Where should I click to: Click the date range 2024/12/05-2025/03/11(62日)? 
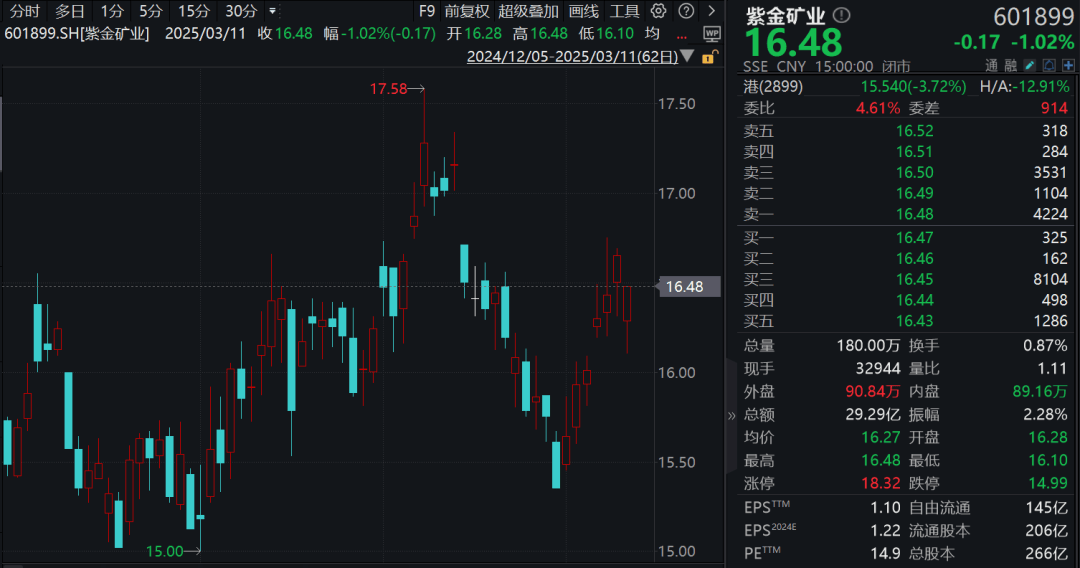click(x=572, y=56)
